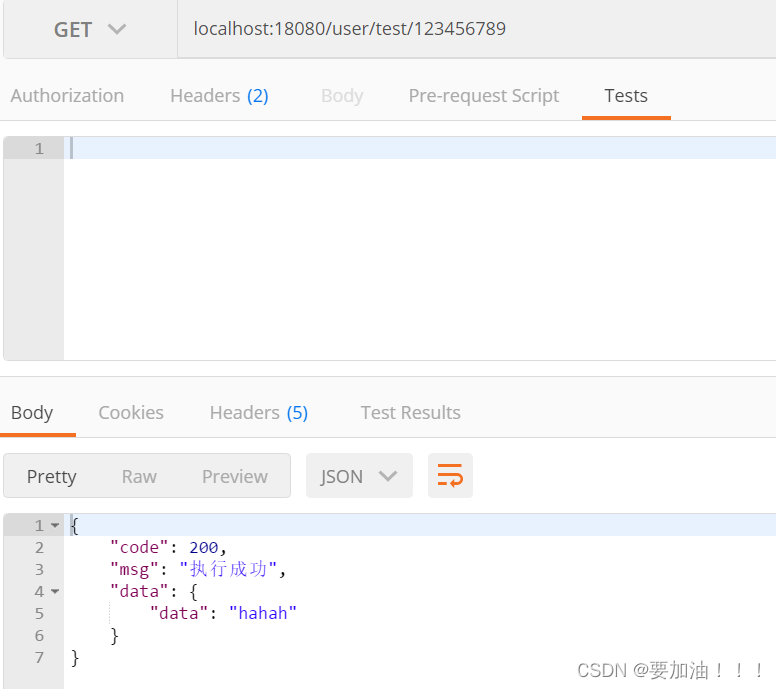Viewport: 776px width, 689px height.
Task: Click the request URL input field
Action: [477, 29]
